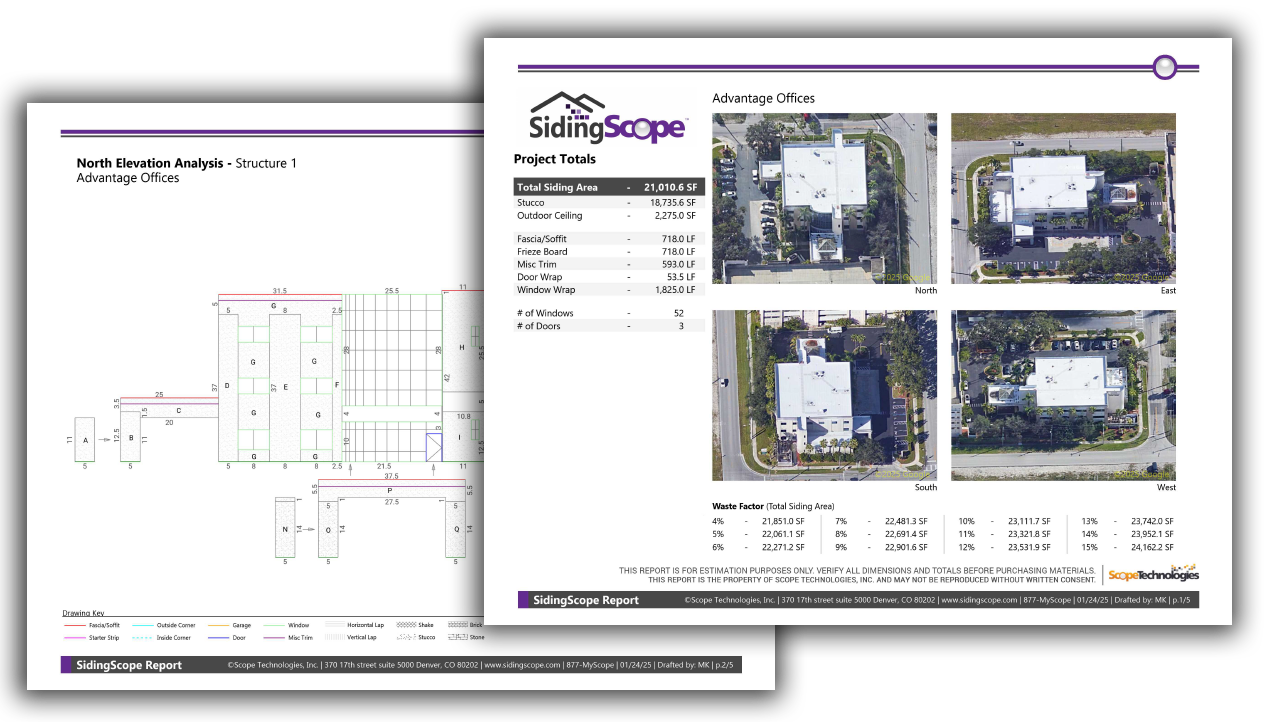
Task: Select the Outdoor Ceiling 2,275.0 SF row
Action: [609, 215]
